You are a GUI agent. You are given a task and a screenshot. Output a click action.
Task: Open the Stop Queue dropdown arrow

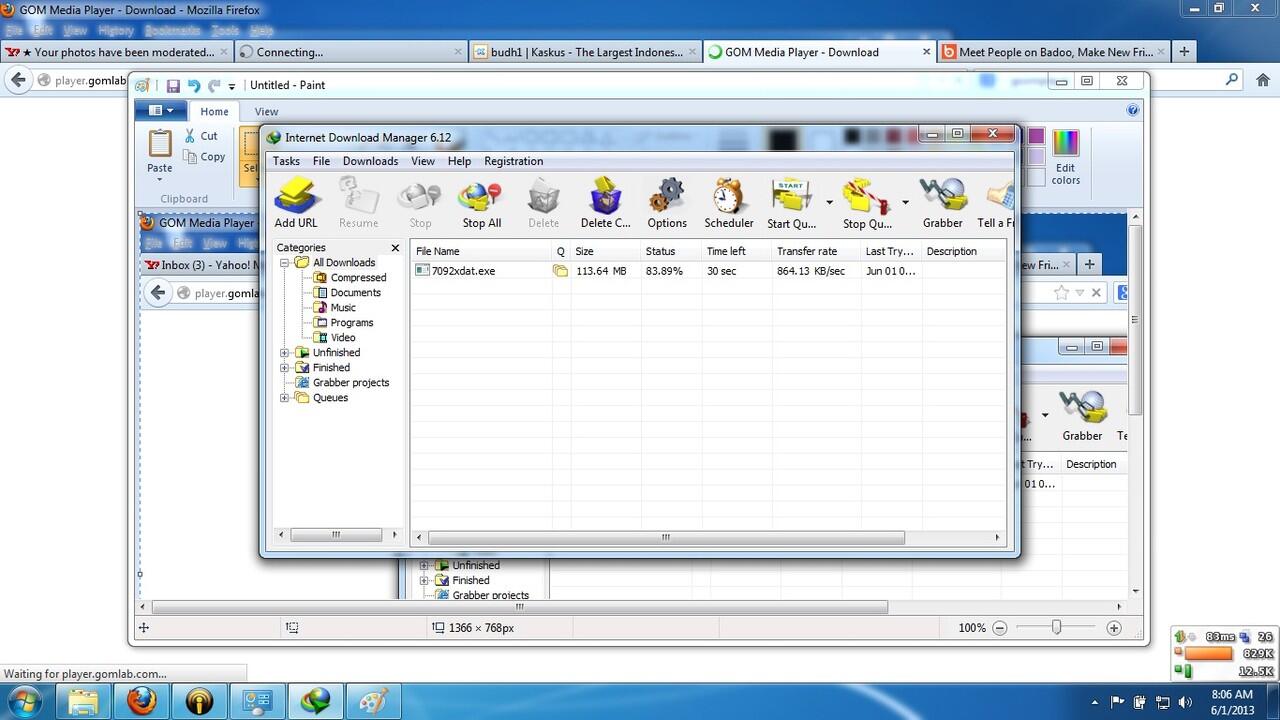point(905,202)
